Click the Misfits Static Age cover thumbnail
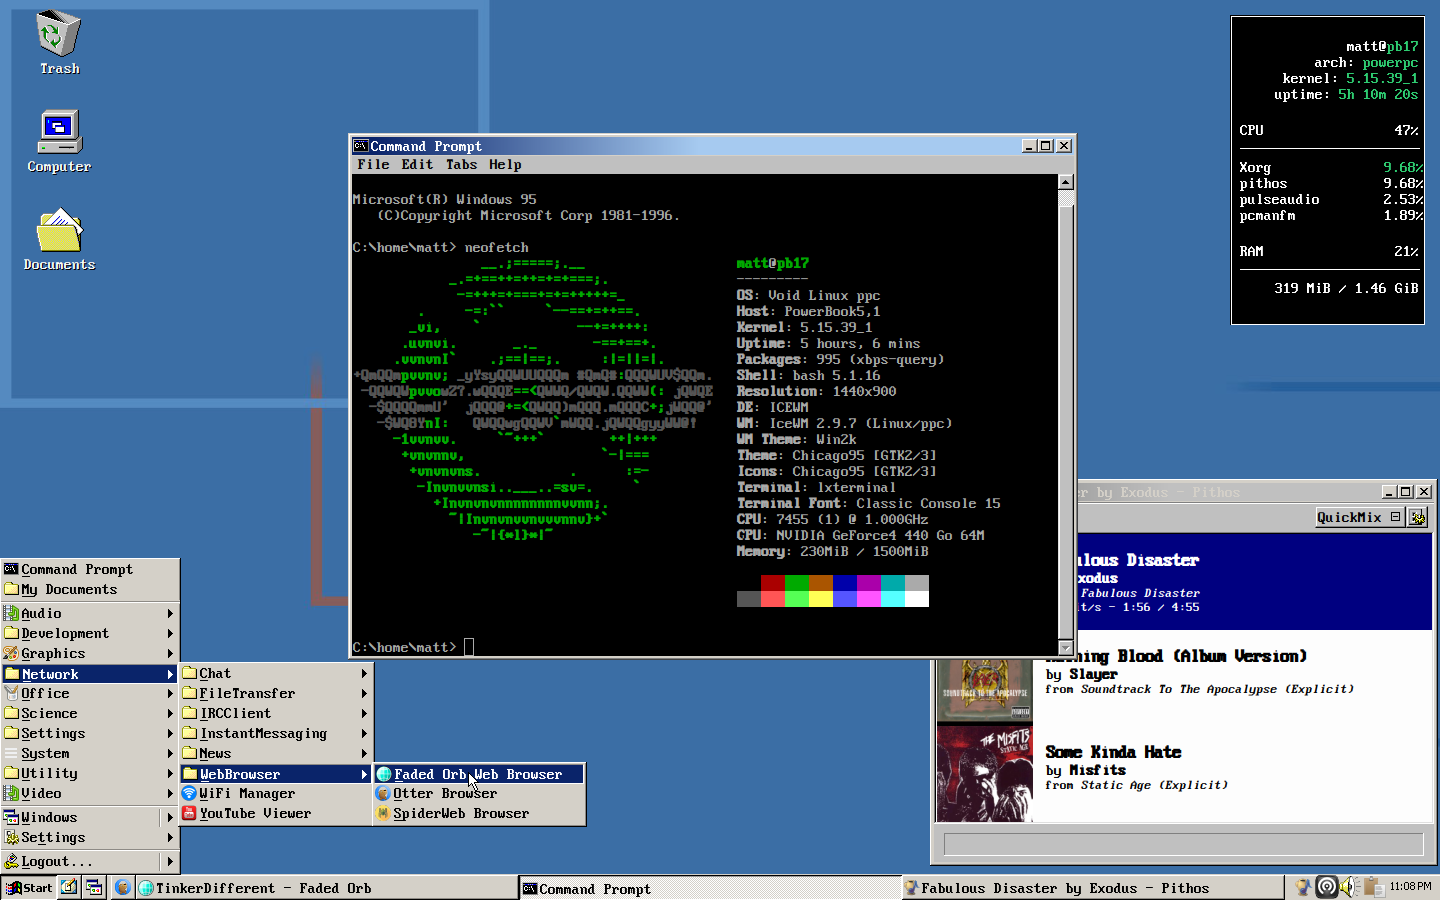Image resolution: width=1440 pixels, height=900 pixels. click(x=985, y=773)
